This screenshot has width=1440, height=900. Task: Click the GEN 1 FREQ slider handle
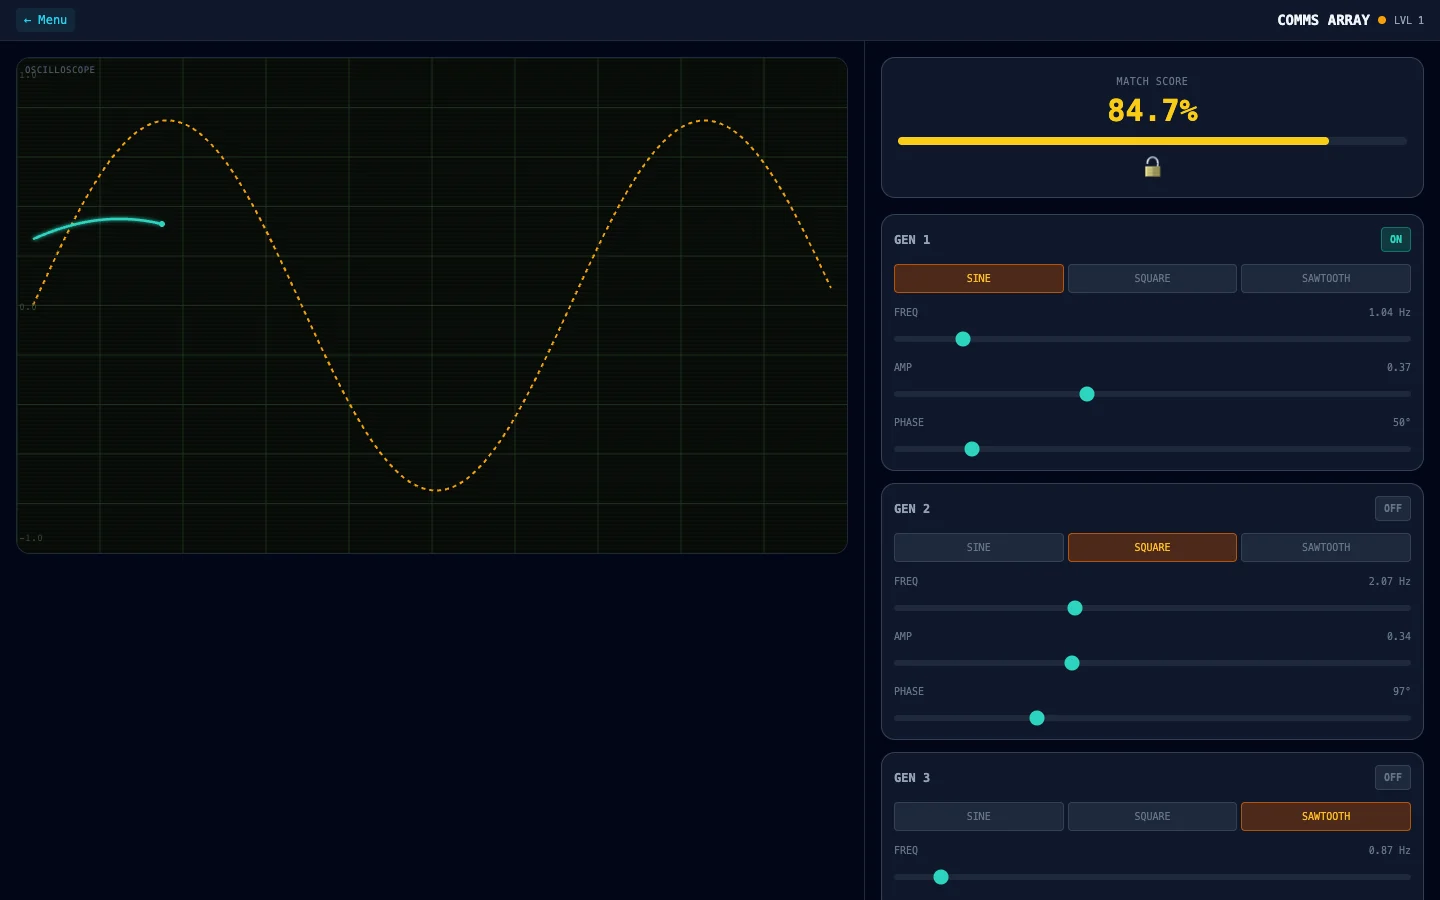tap(963, 339)
